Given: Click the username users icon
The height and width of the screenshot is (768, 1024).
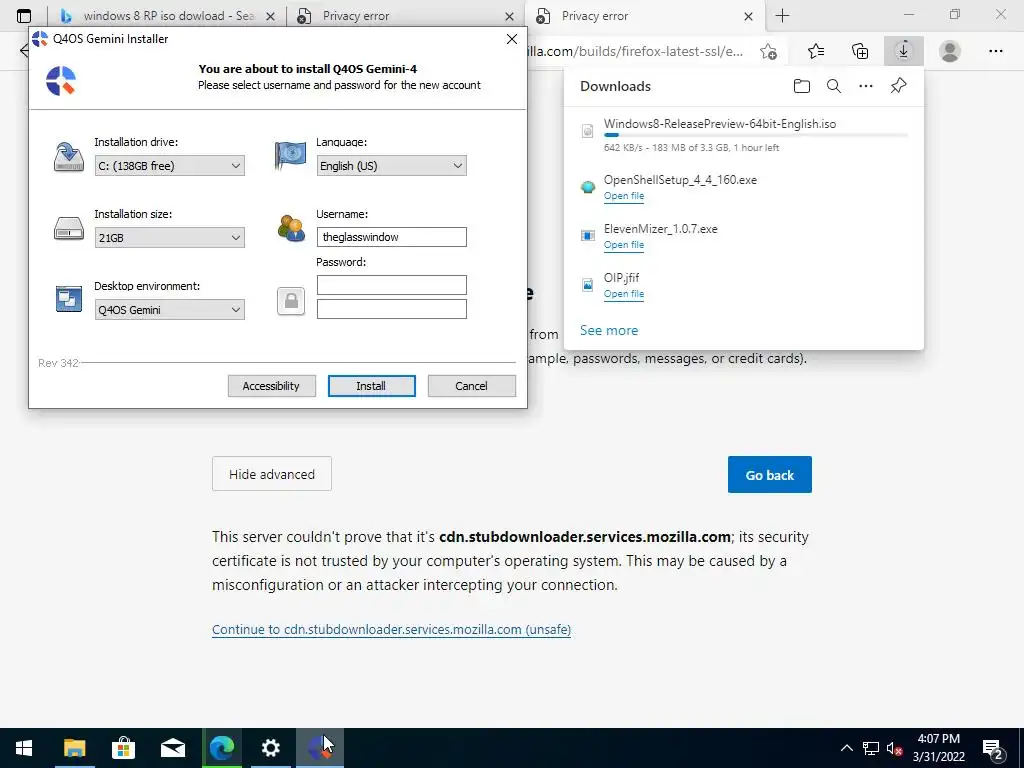Looking at the screenshot, I should coord(291,229).
